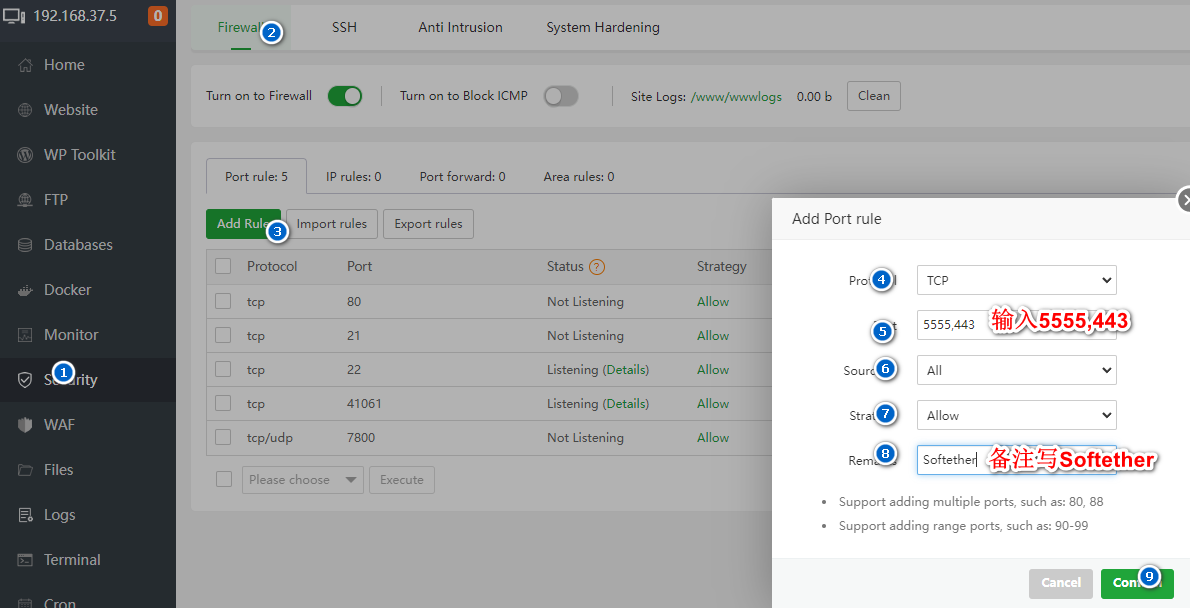Click the Files folder icon
The height and width of the screenshot is (608, 1190).
[x=26, y=470]
